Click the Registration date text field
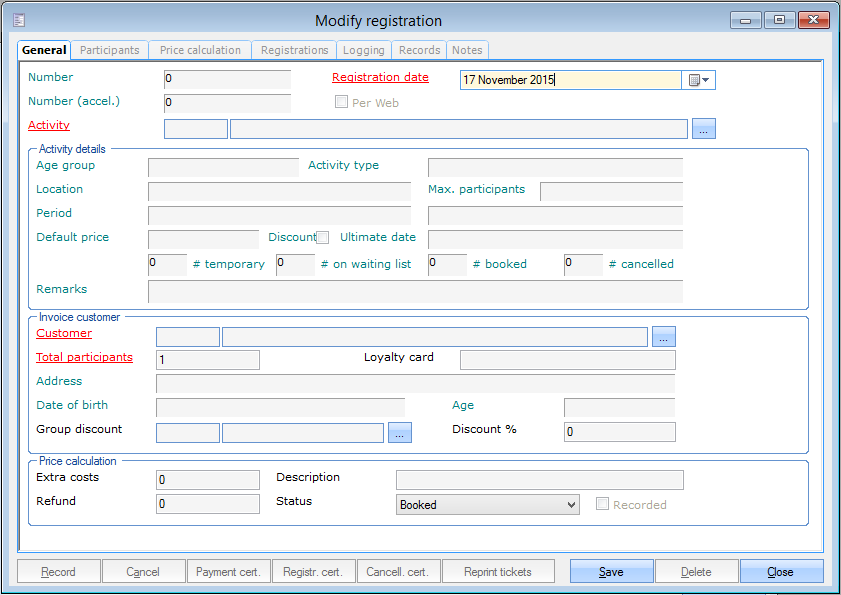Viewport: 841px width, 595px height. pyautogui.click(x=570, y=81)
